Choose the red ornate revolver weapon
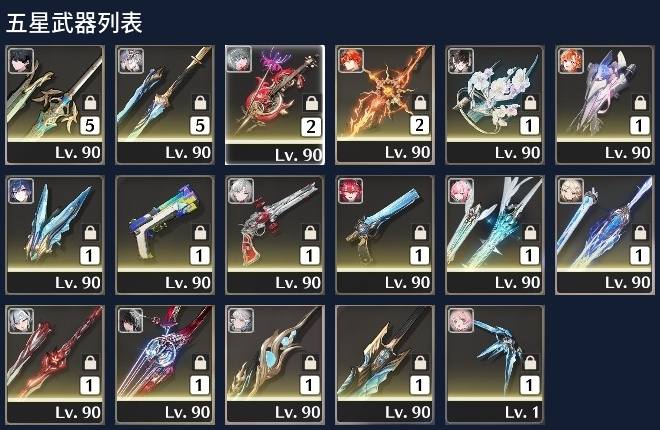 [275, 235]
